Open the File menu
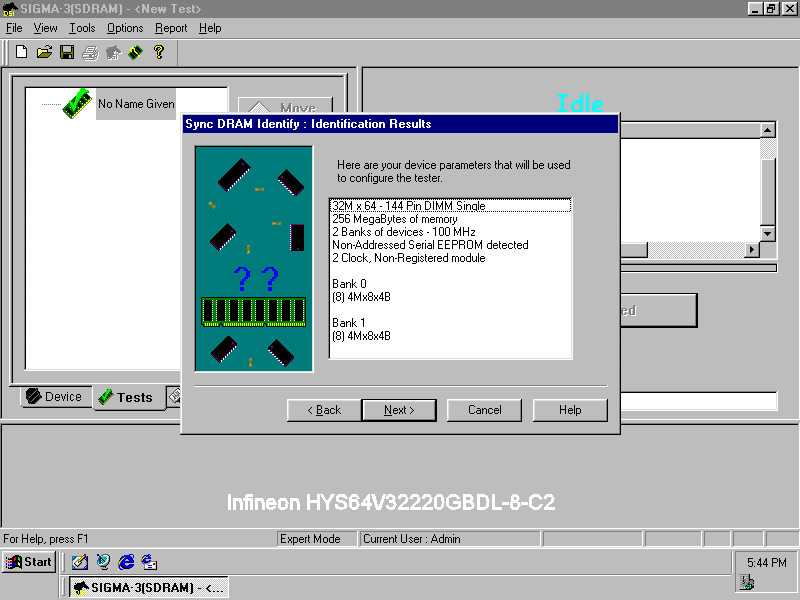The image size is (800, 600). (14, 28)
